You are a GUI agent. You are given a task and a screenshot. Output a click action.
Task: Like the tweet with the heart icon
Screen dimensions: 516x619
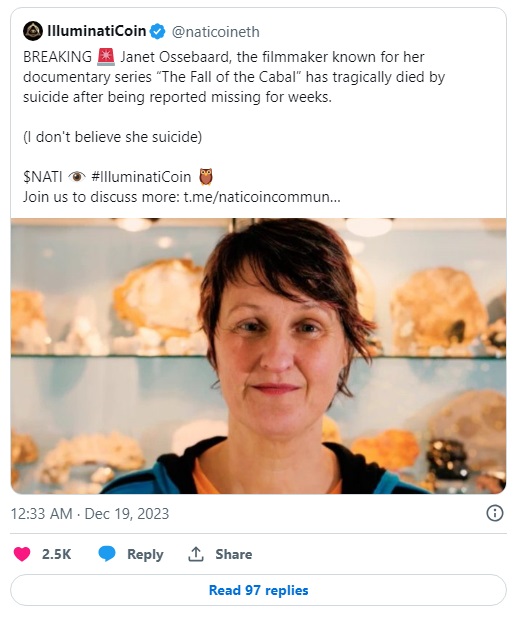pyautogui.click(x=22, y=554)
